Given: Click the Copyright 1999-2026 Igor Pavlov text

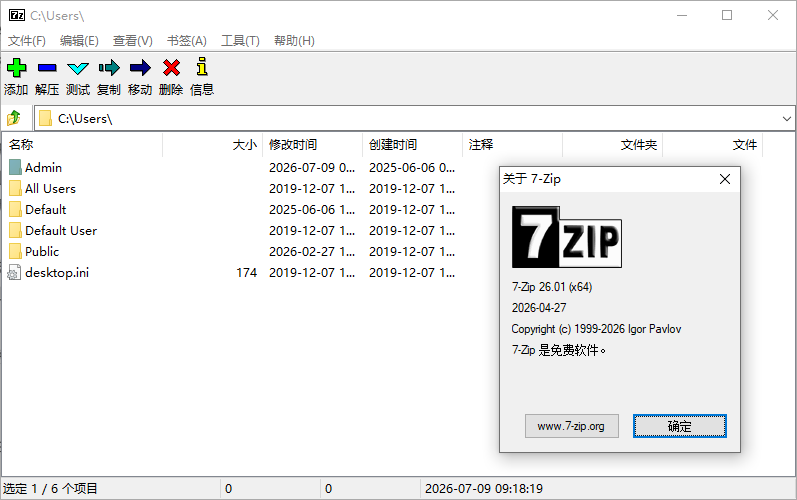Looking at the screenshot, I should click(x=596, y=329).
